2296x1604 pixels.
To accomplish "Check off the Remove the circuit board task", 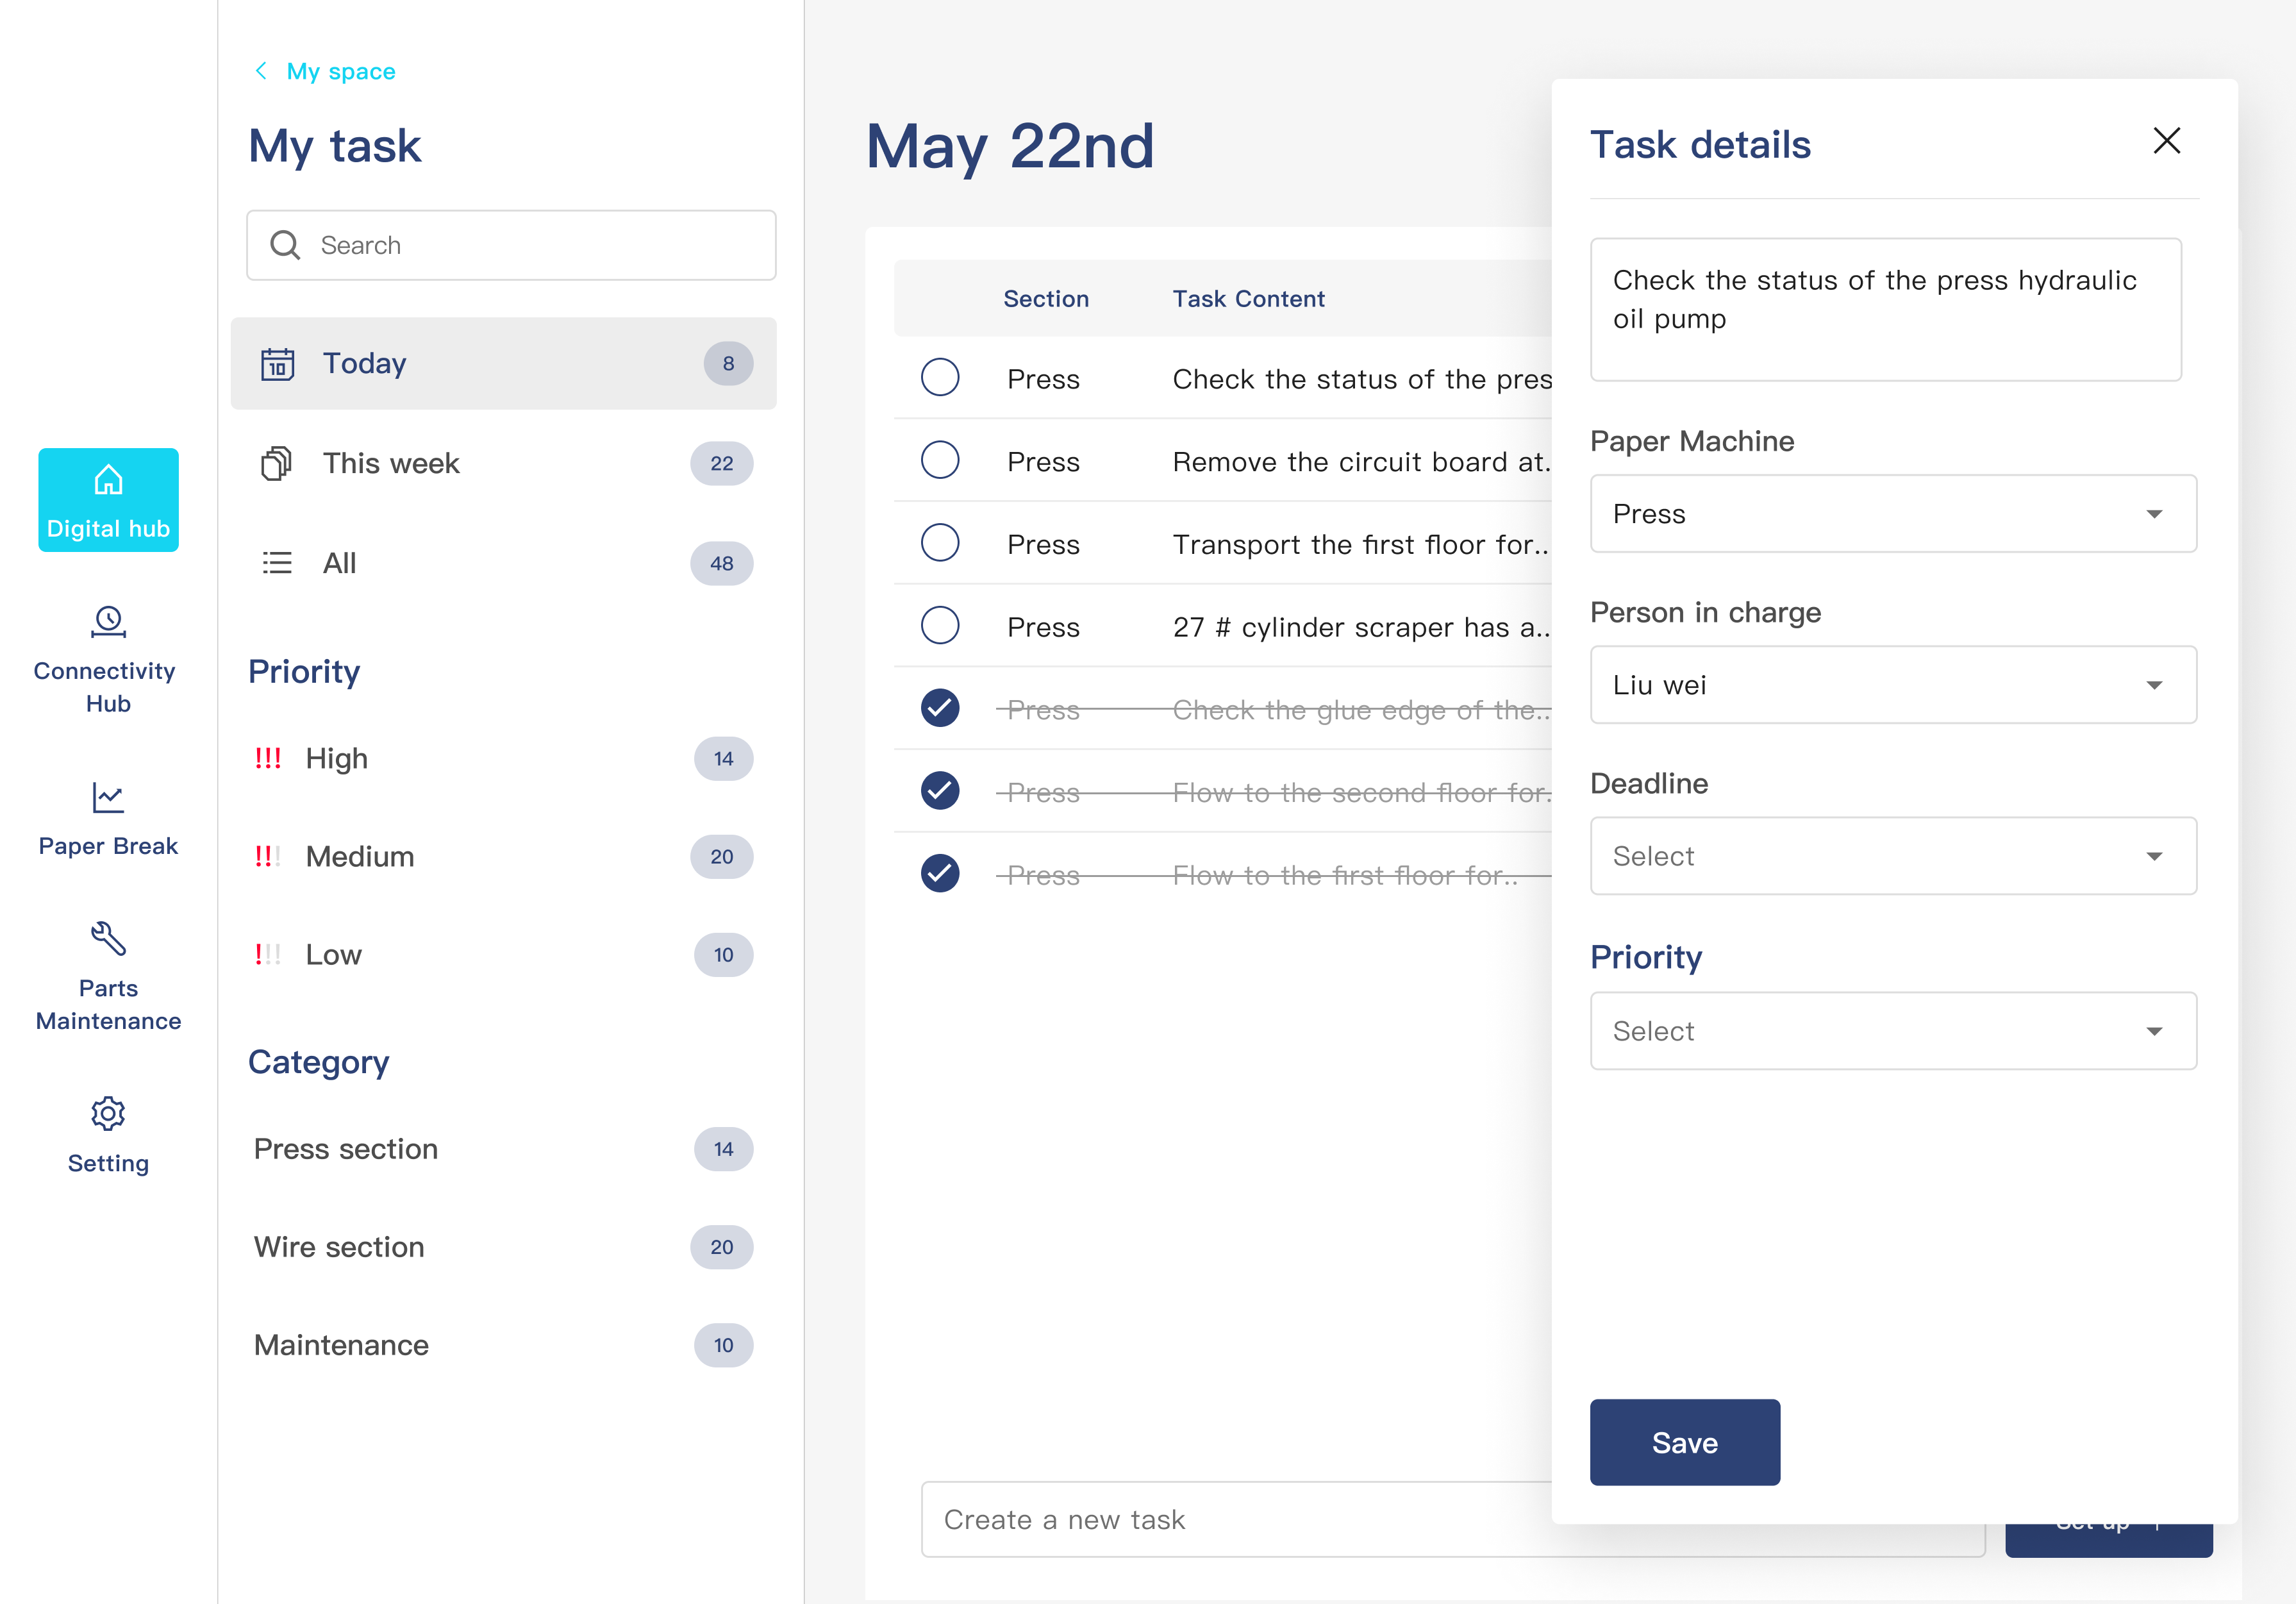I will [x=939, y=461].
